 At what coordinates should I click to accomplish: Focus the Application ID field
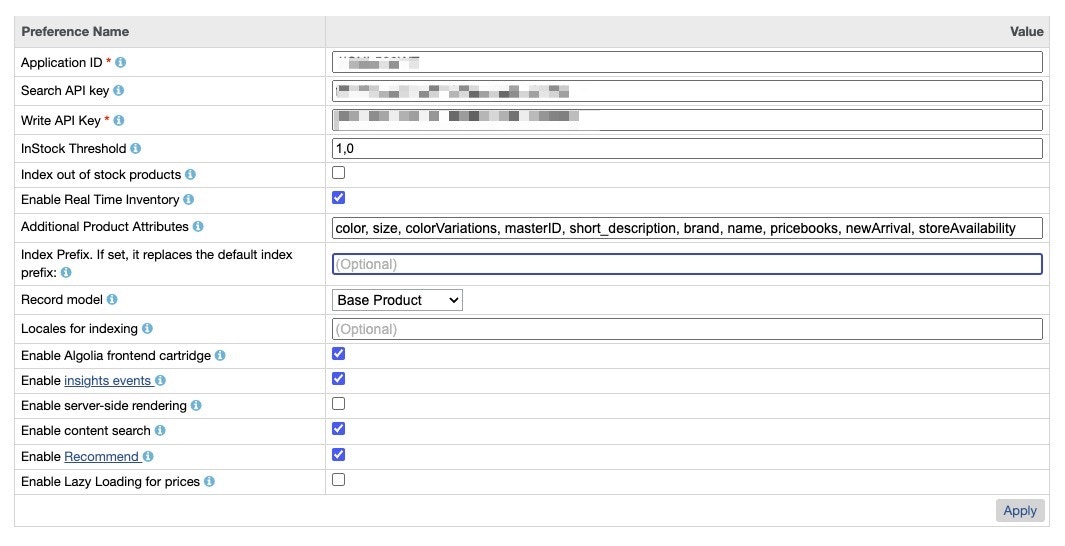(687, 62)
